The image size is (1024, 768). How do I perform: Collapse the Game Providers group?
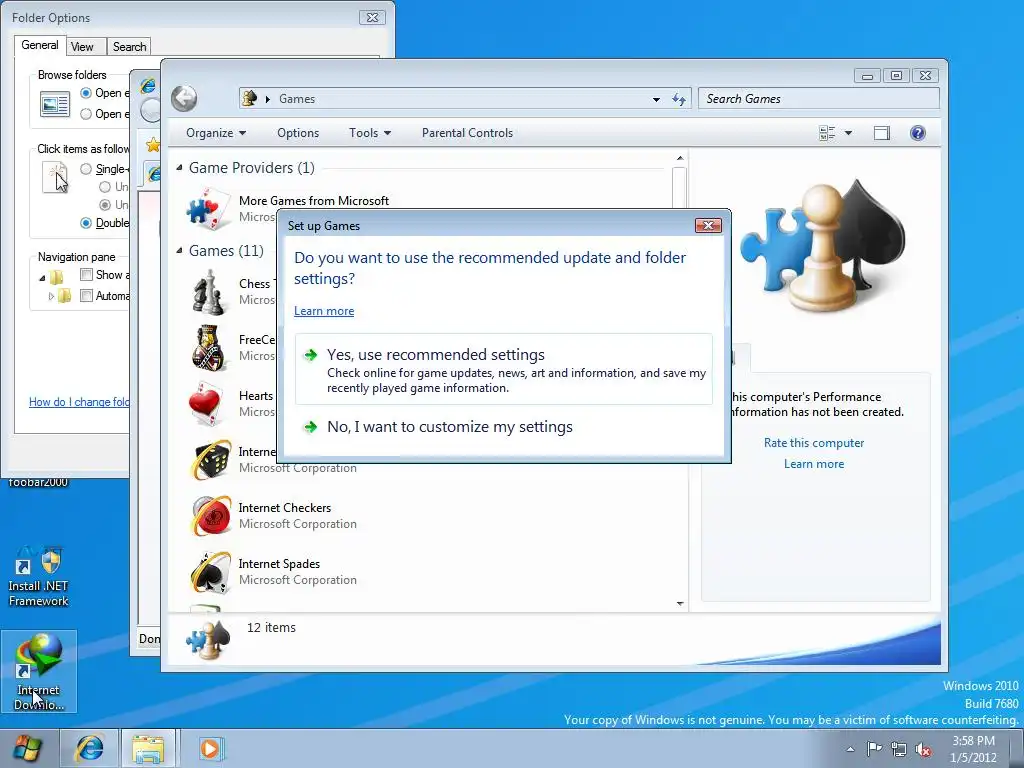coord(179,168)
